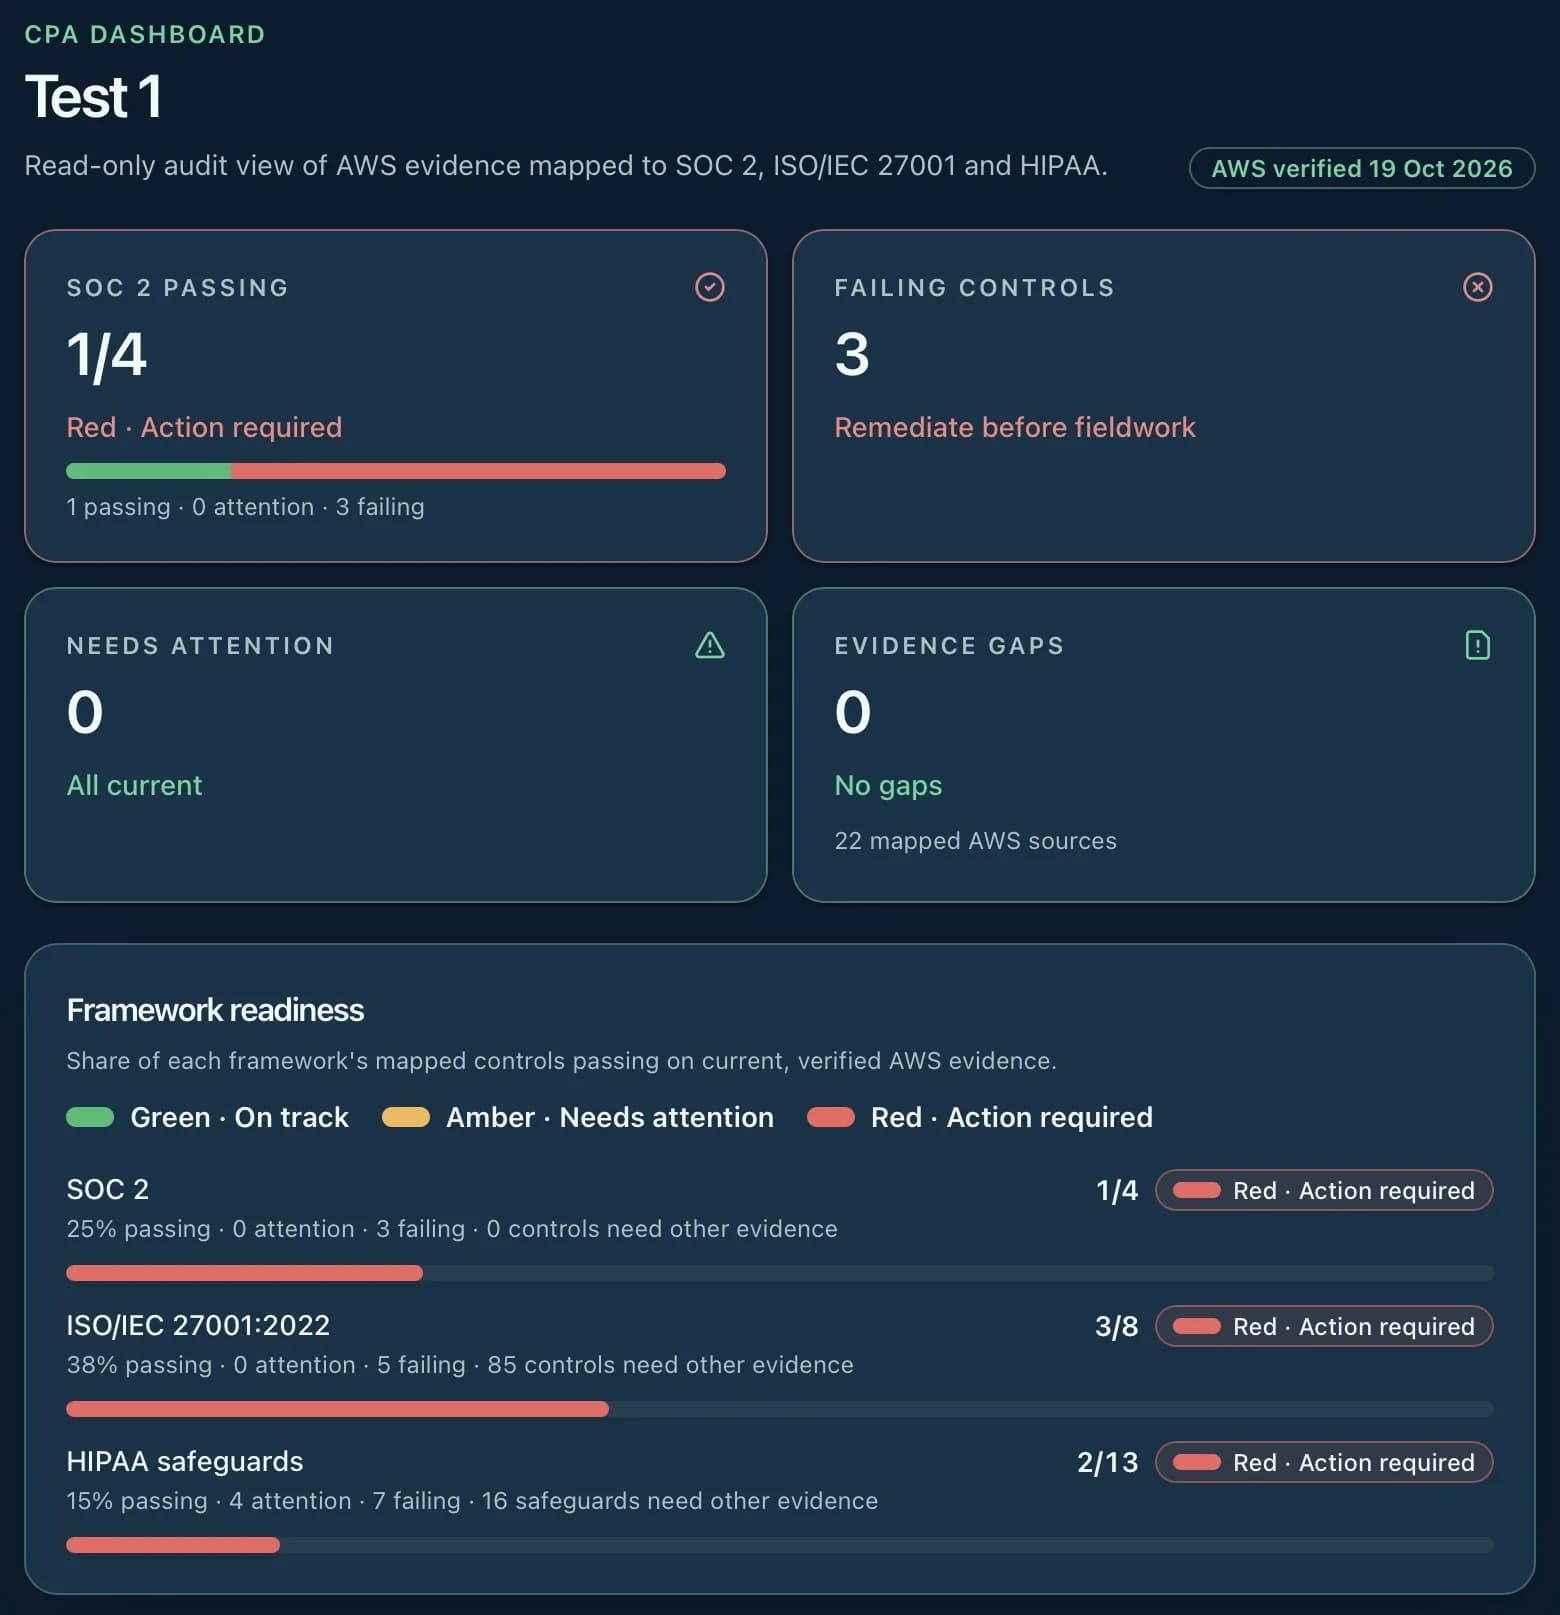This screenshot has width=1560, height=1615.
Task: Click the 'SOC 2' framework name in readiness list
Action: click(x=107, y=1189)
